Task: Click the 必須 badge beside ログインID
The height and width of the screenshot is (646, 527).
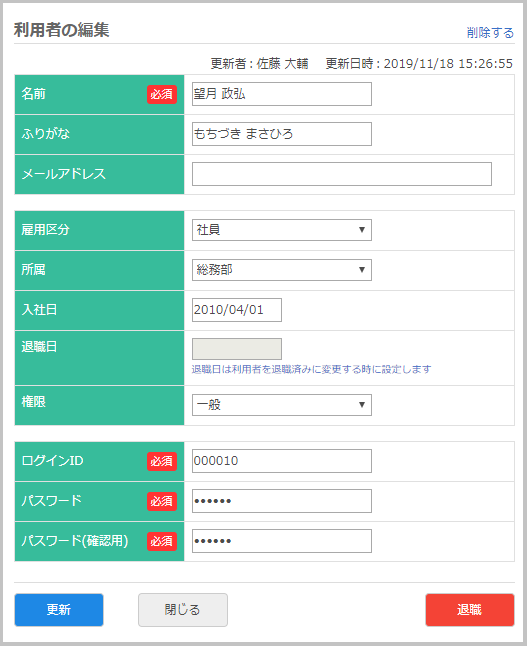Action: 162,461
